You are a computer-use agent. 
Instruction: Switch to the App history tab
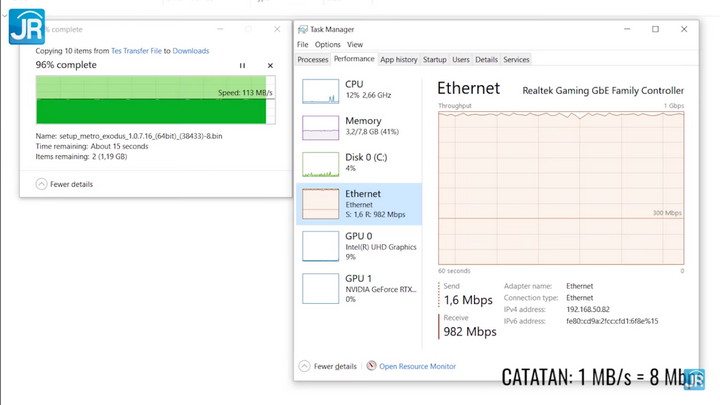(x=399, y=60)
